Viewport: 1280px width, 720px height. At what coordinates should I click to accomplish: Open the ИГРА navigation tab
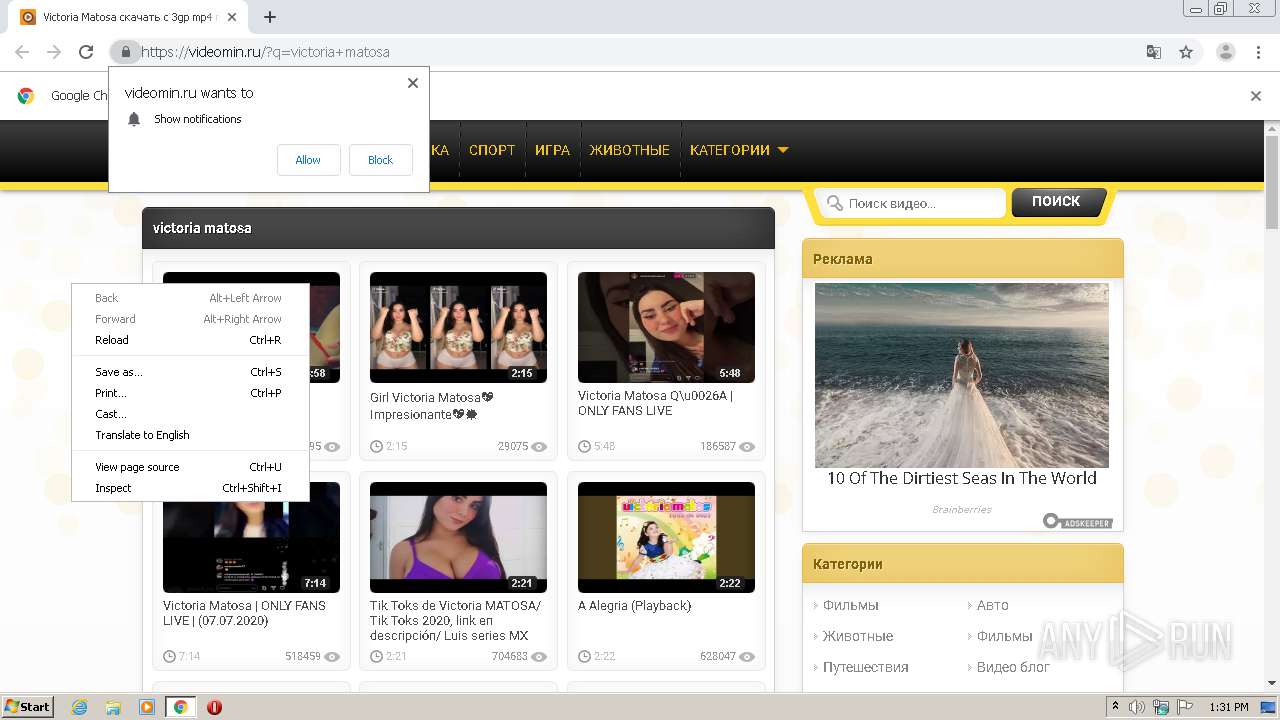pos(552,150)
